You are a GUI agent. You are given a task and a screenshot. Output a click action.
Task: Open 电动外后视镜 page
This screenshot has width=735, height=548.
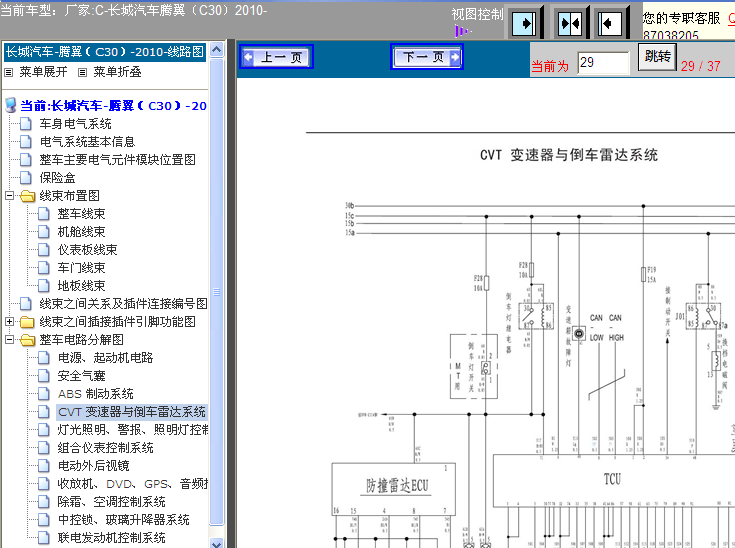coord(93,465)
